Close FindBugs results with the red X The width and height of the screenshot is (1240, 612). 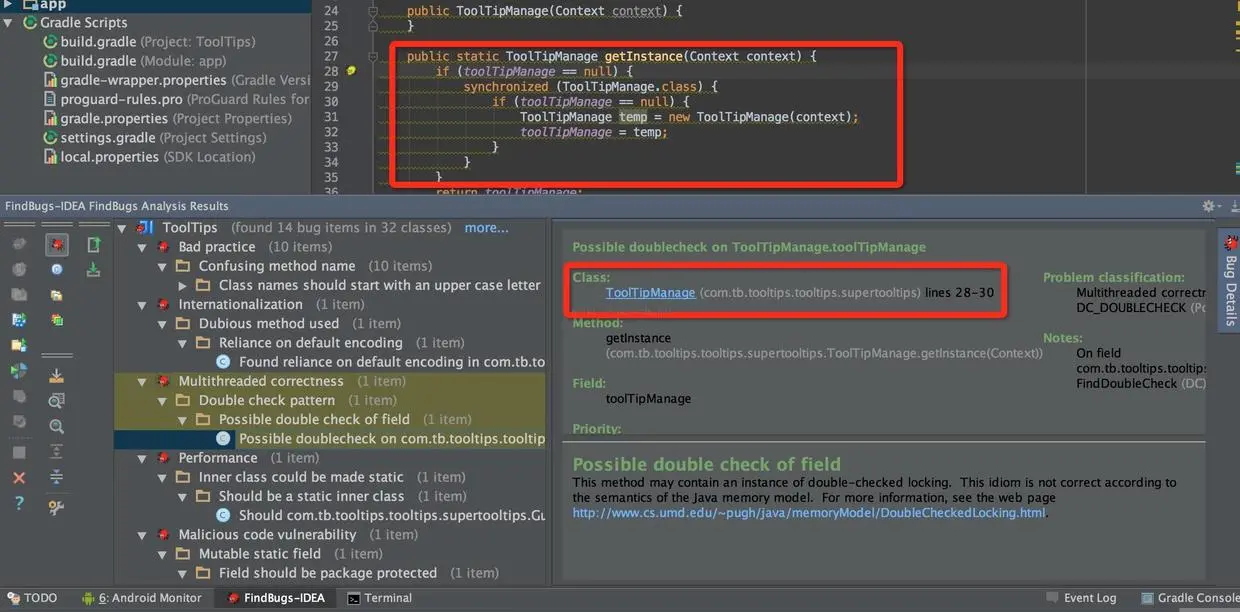(19, 477)
